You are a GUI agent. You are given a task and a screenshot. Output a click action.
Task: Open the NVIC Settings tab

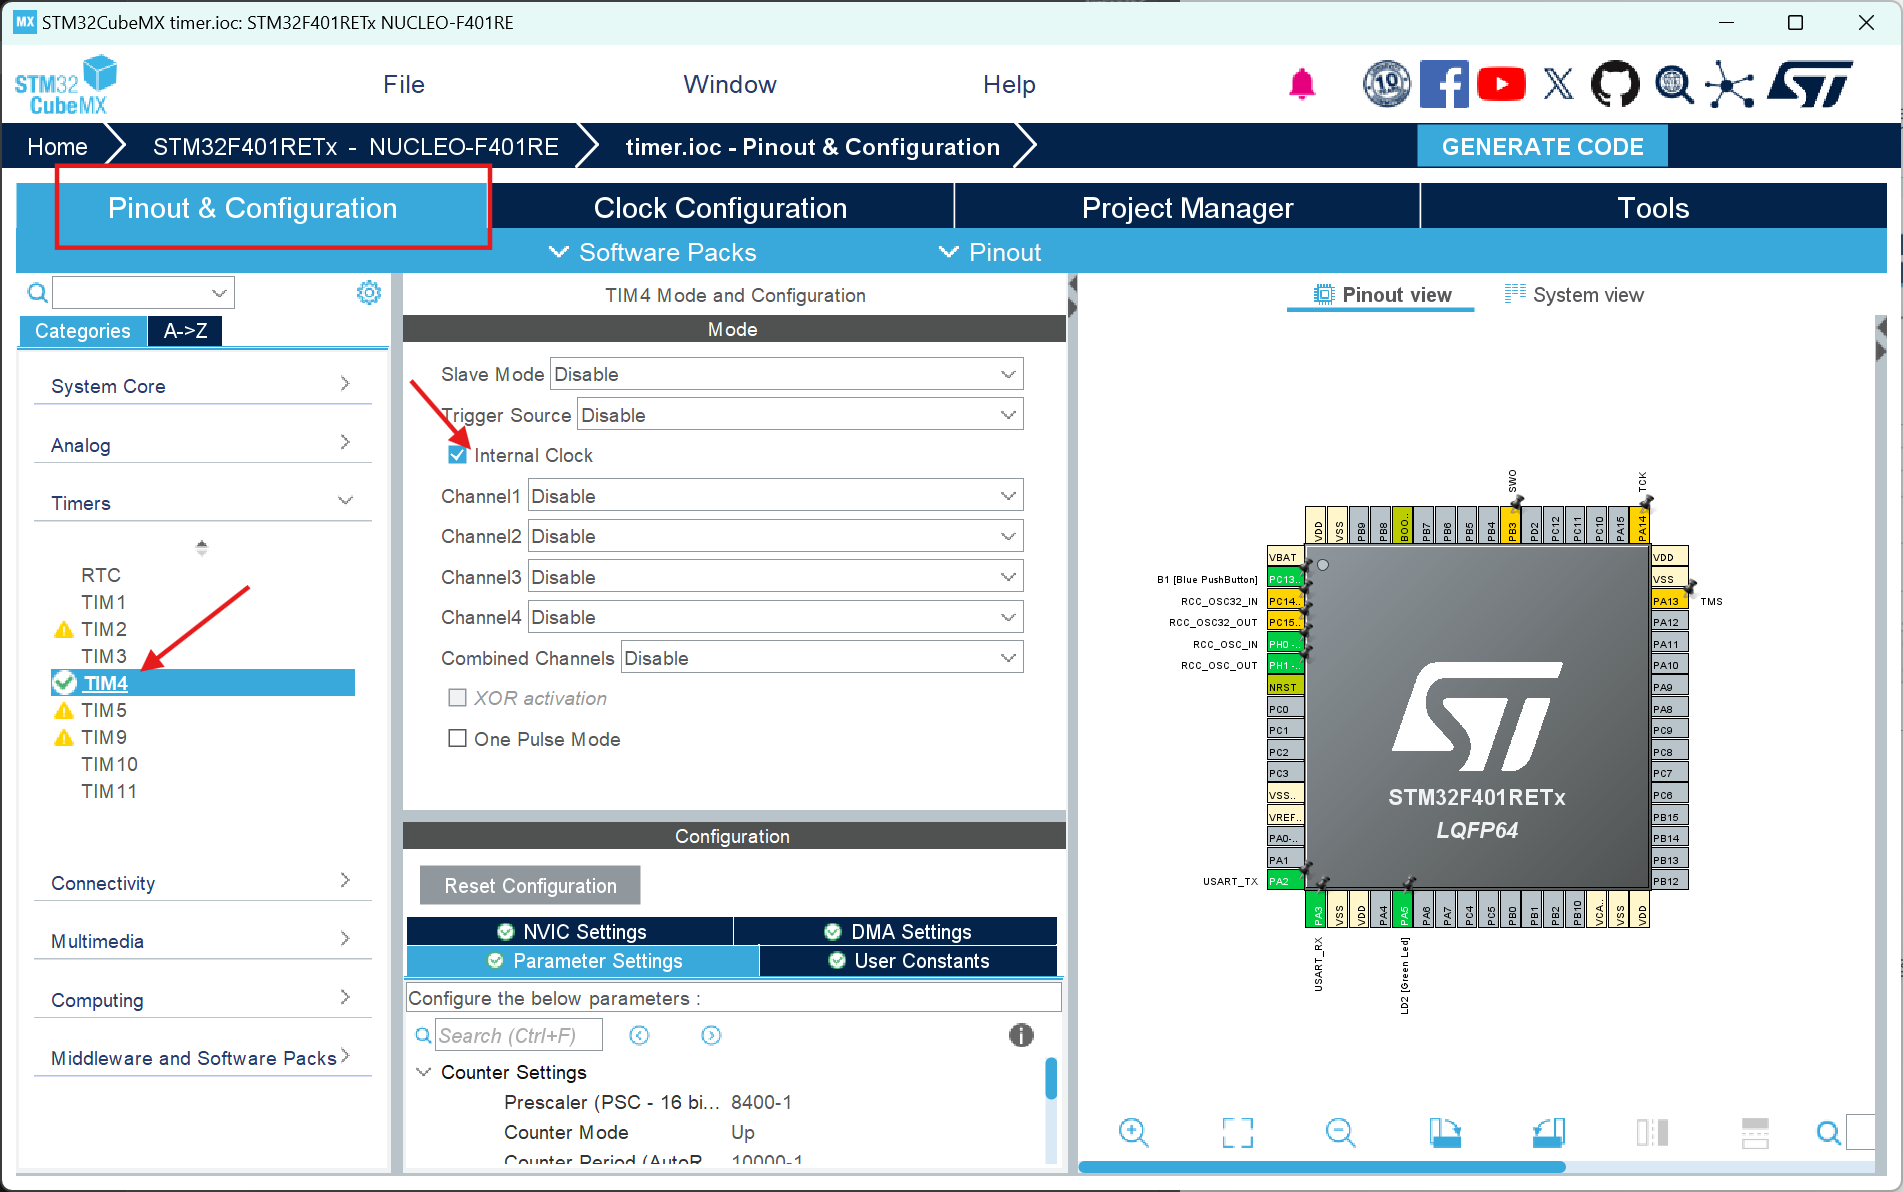click(x=571, y=932)
